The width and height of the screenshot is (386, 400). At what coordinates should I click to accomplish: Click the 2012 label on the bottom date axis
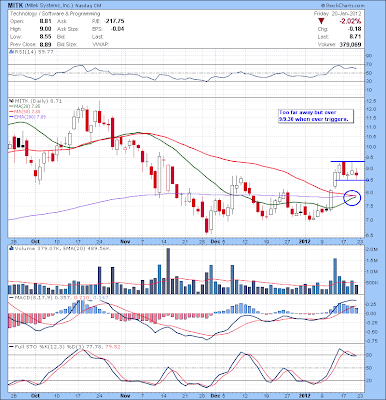[306, 395]
